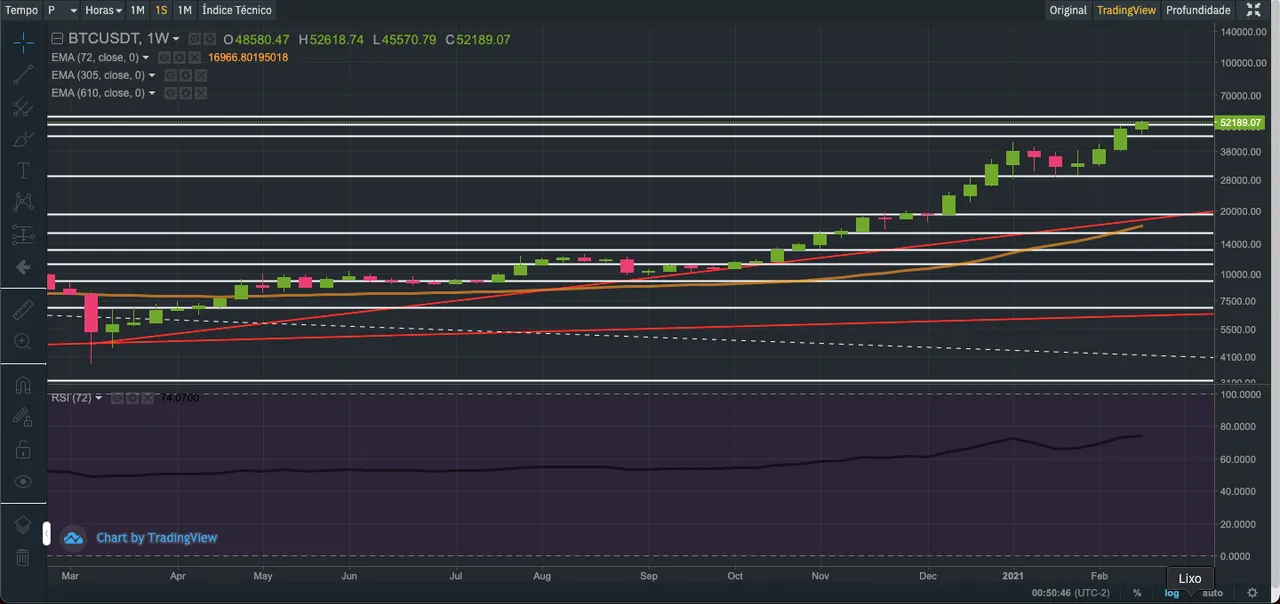The image size is (1280, 604).
Task: Select the text annotation tool
Action: (x=23, y=171)
